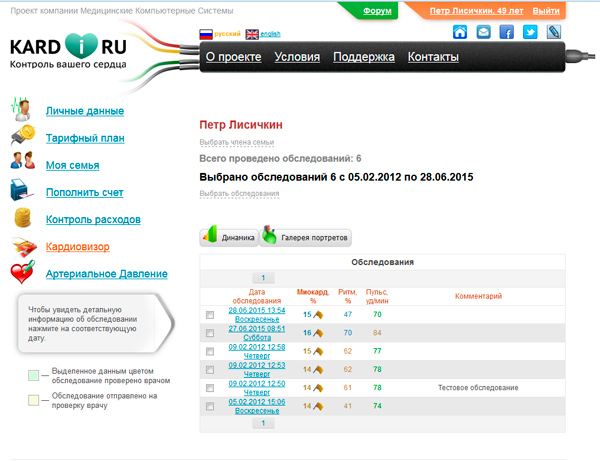Open the Условия menu item
Image resolution: width=600 pixels, height=461 pixels.
point(297,57)
